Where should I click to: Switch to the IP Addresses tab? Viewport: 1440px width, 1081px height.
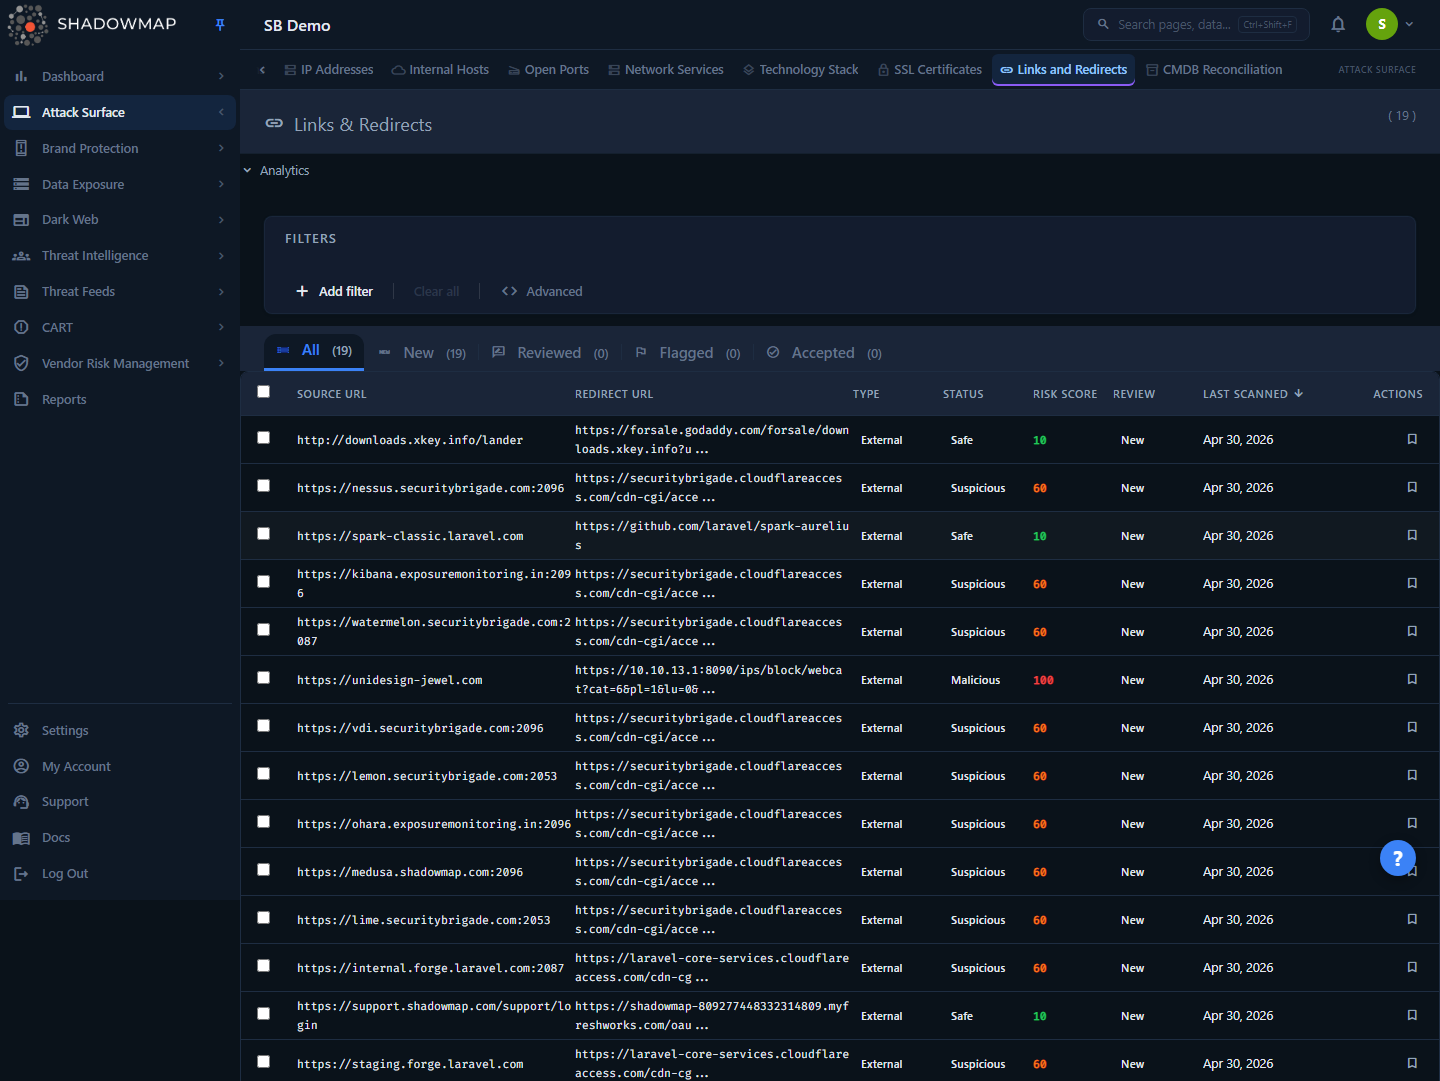pos(329,70)
